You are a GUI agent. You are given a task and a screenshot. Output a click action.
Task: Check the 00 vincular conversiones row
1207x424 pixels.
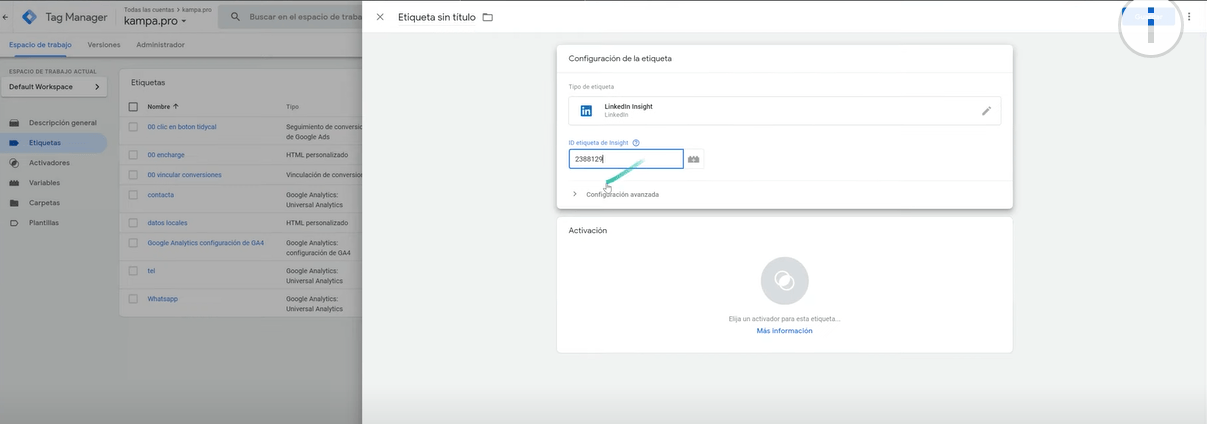(133, 175)
